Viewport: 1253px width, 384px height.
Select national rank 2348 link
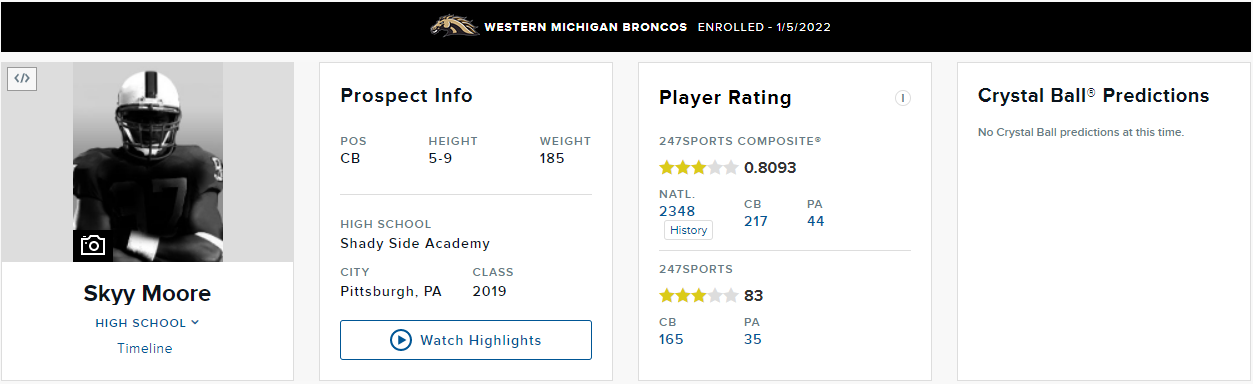click(x=677, y=211)
